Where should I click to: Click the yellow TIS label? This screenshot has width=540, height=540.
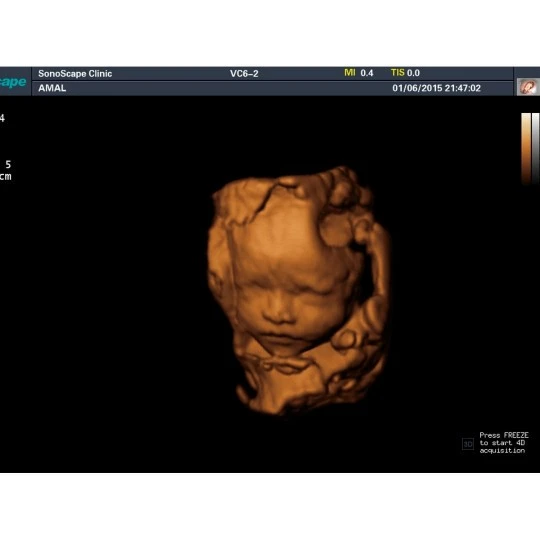[397, 73]
